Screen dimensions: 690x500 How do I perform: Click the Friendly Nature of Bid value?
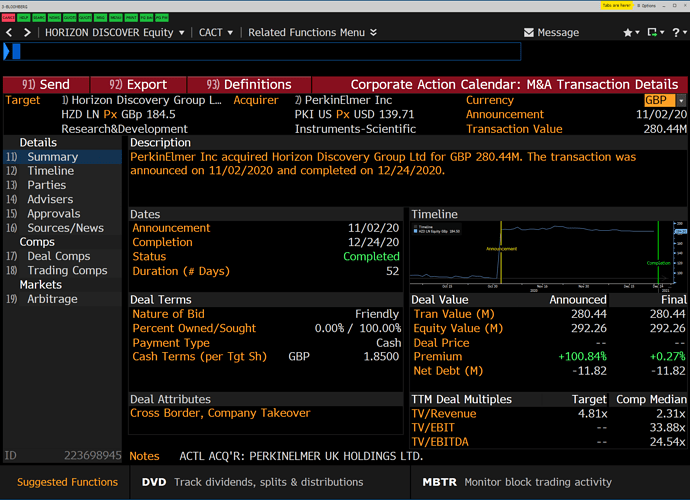(377, 314)
